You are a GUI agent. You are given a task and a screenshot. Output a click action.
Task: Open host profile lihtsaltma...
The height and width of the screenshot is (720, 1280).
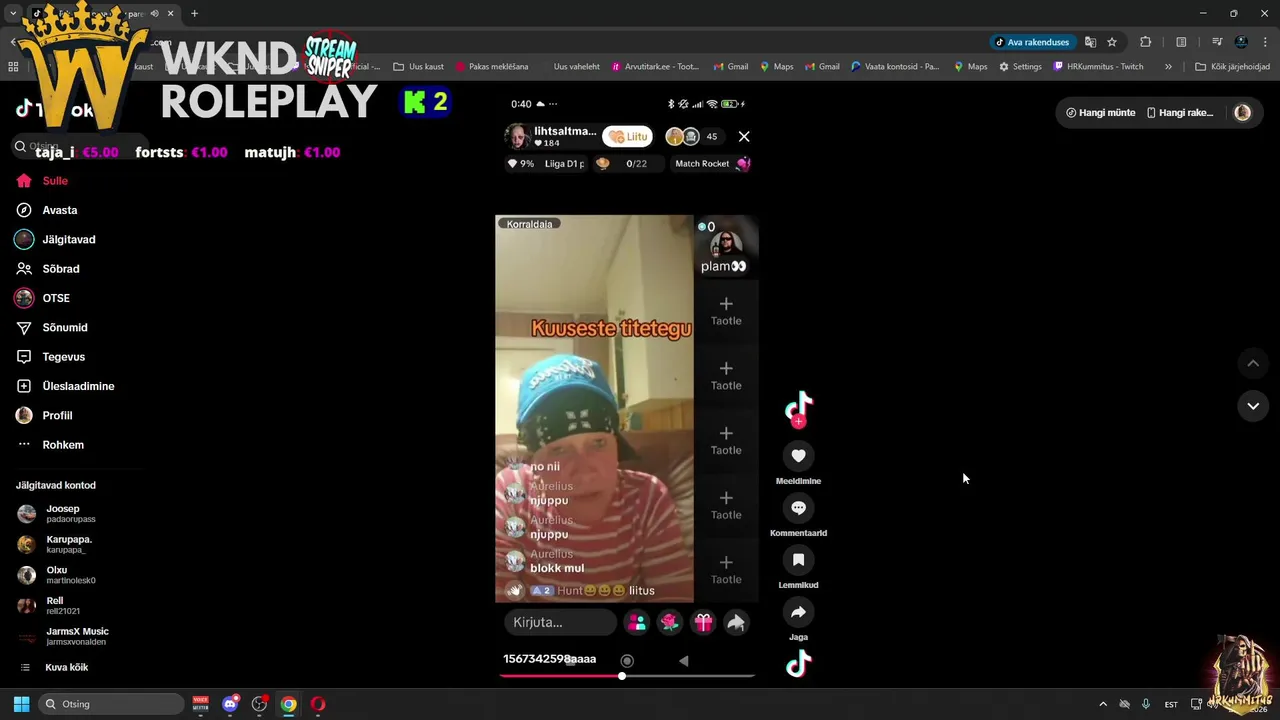pos(551,137)
